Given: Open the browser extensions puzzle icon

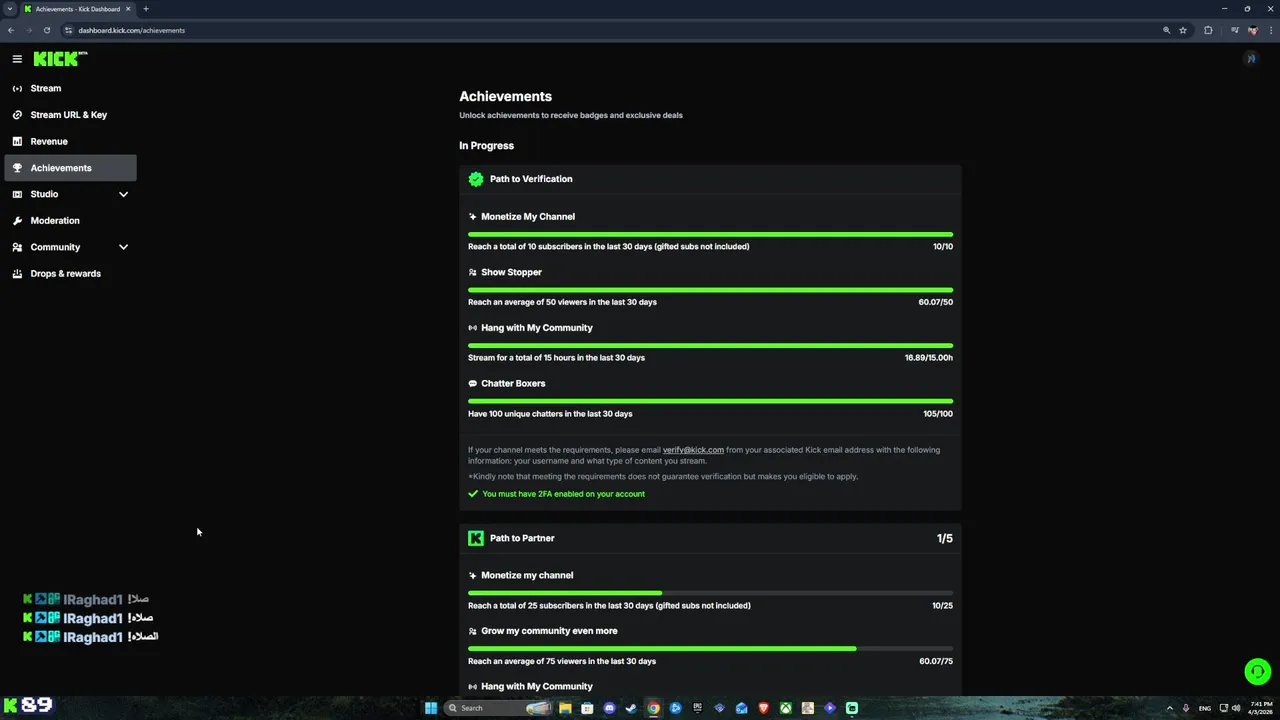Looking at the screenshot, I should [x=1208, y=30].
